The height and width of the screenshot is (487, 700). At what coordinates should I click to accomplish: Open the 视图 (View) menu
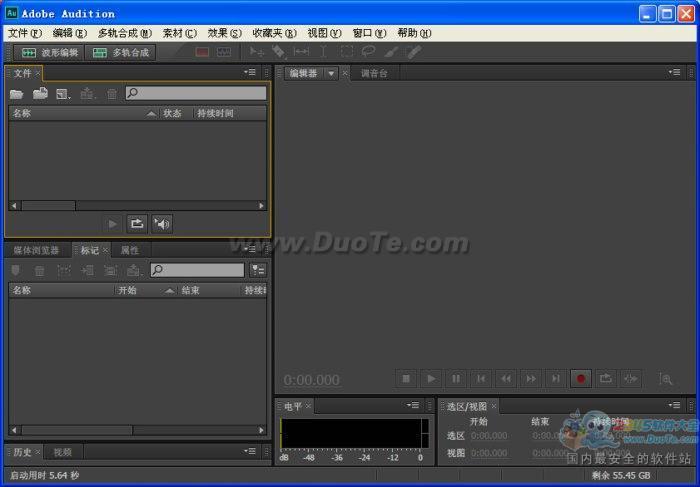coord(324,33)
